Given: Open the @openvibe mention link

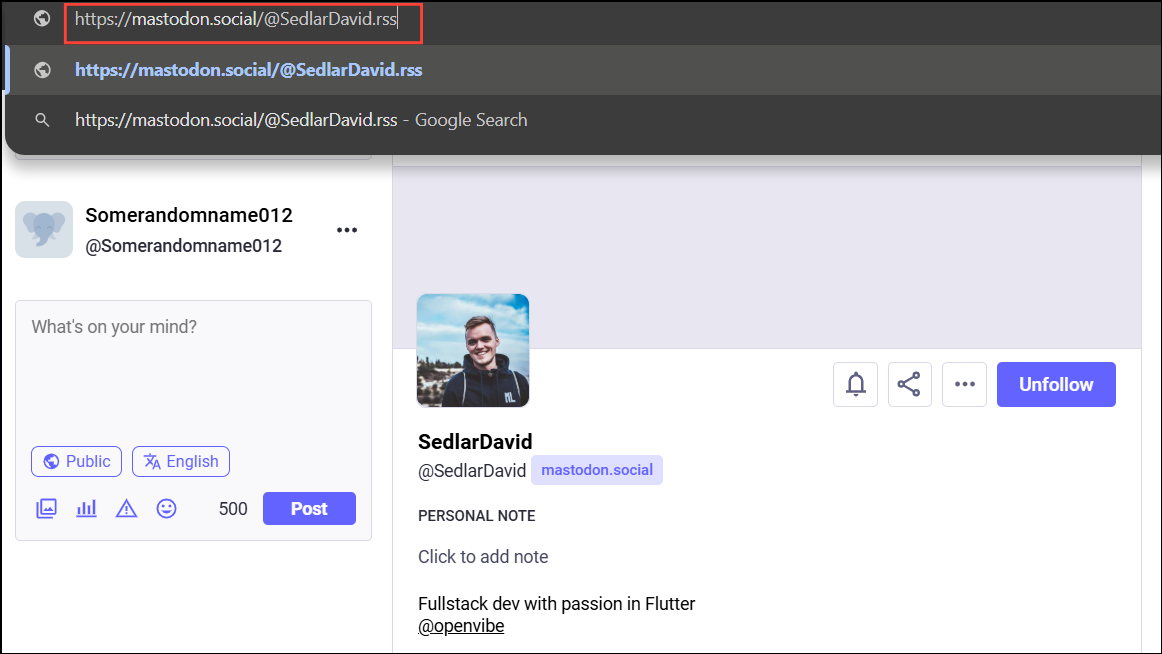Looking at the screenshot, I should point(461,626).
